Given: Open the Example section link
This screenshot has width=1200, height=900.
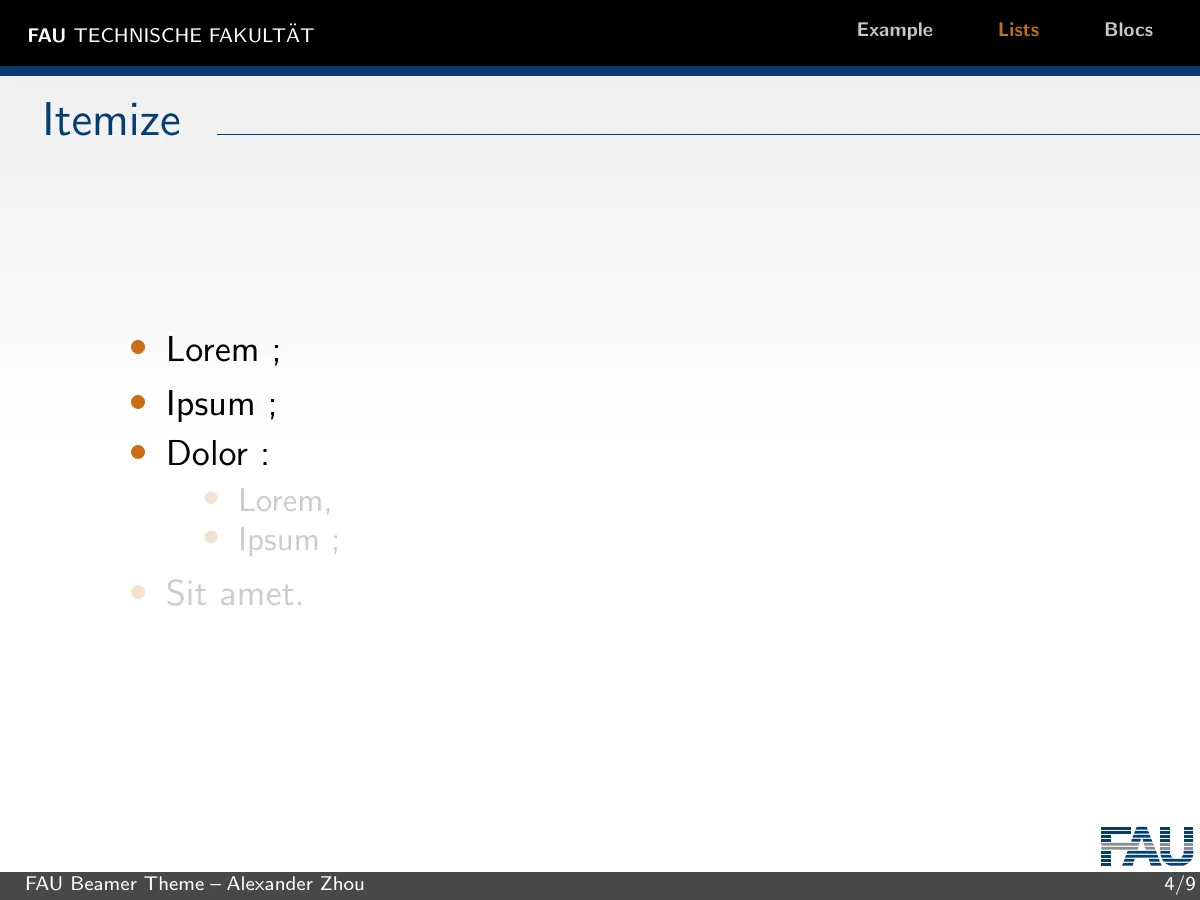Looking at the screenshot, I should [894, 30].
